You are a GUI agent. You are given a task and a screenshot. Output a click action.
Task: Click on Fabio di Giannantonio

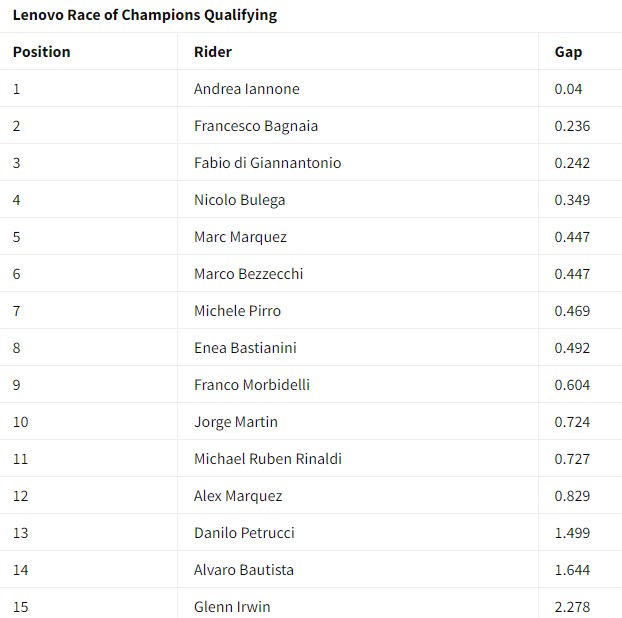(267, 163)
